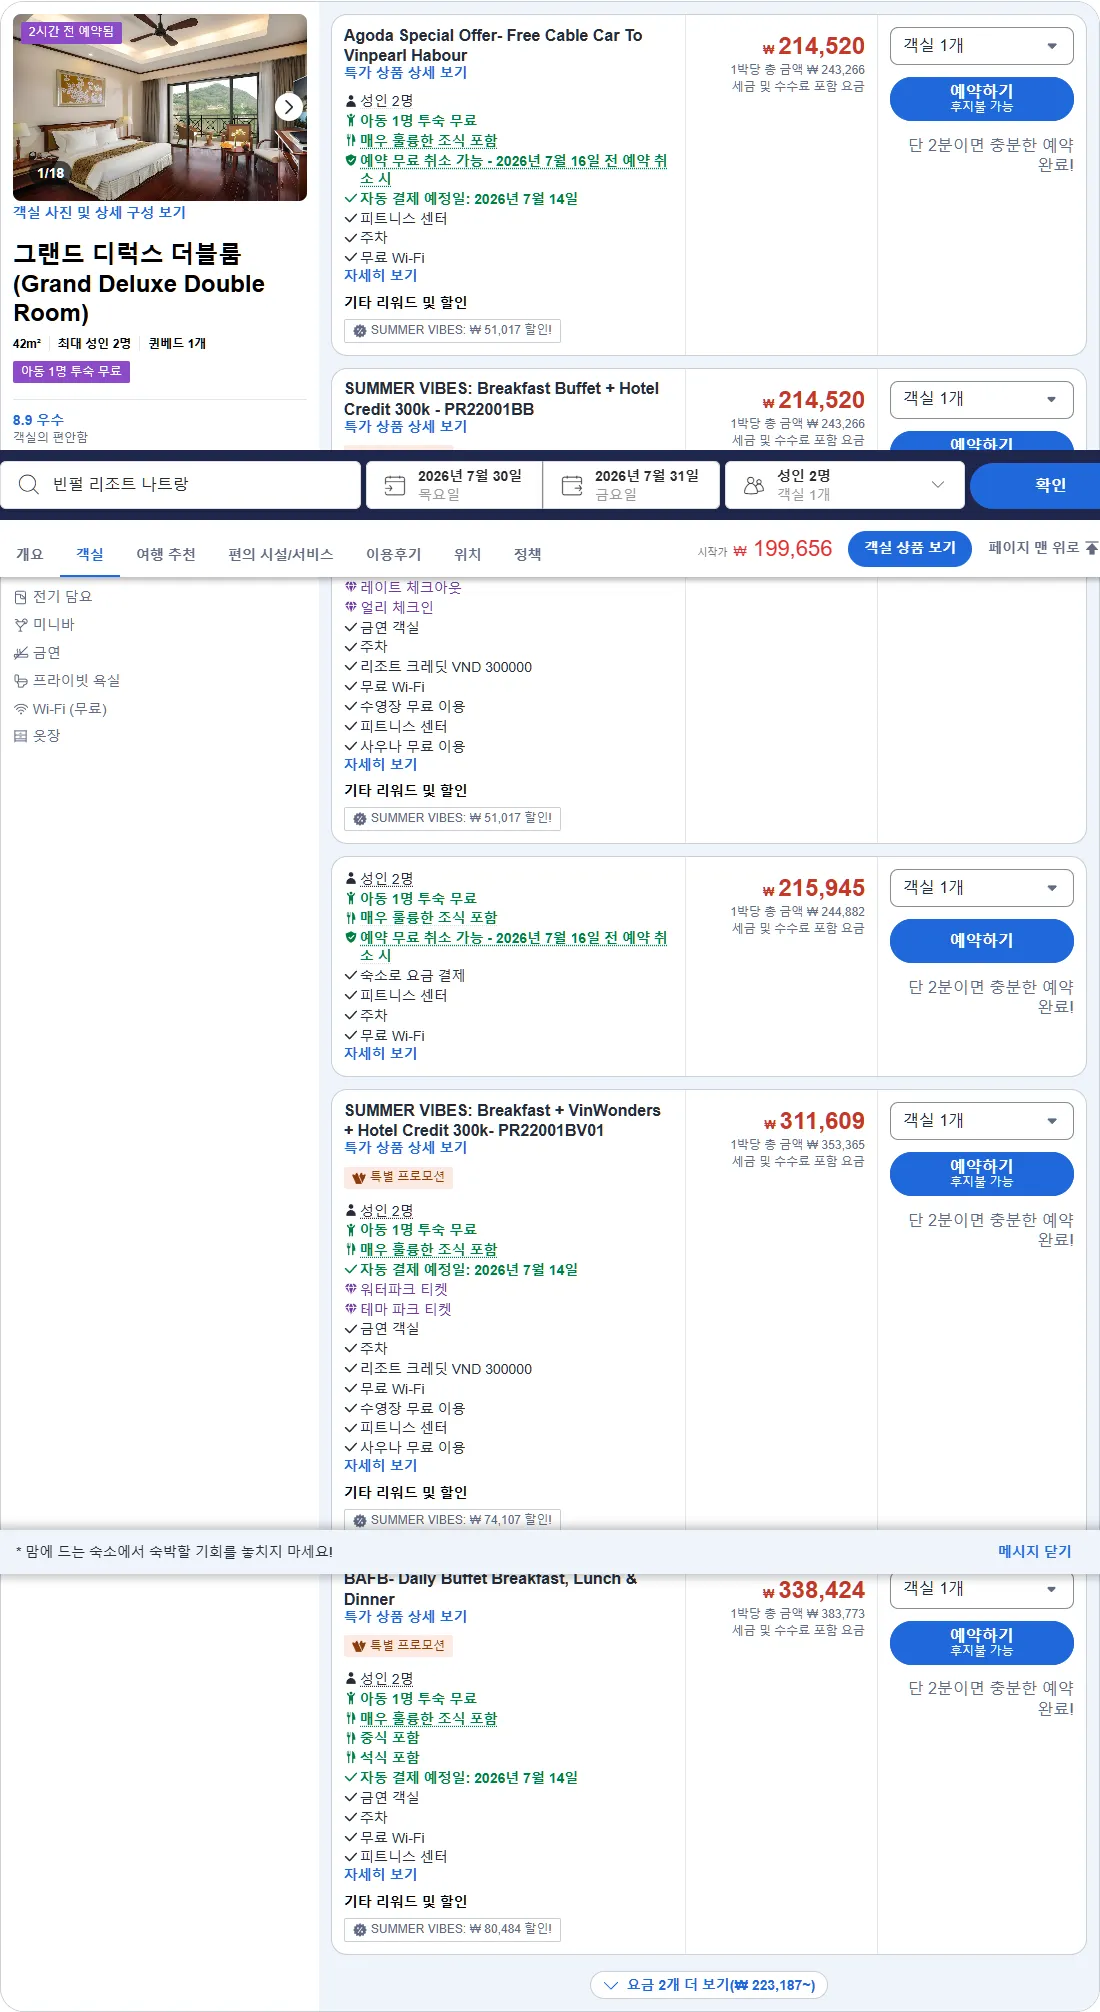
Task: Click 특별 프로모션 badge icon under VinWonders offer
Action: click(359, 1177)
